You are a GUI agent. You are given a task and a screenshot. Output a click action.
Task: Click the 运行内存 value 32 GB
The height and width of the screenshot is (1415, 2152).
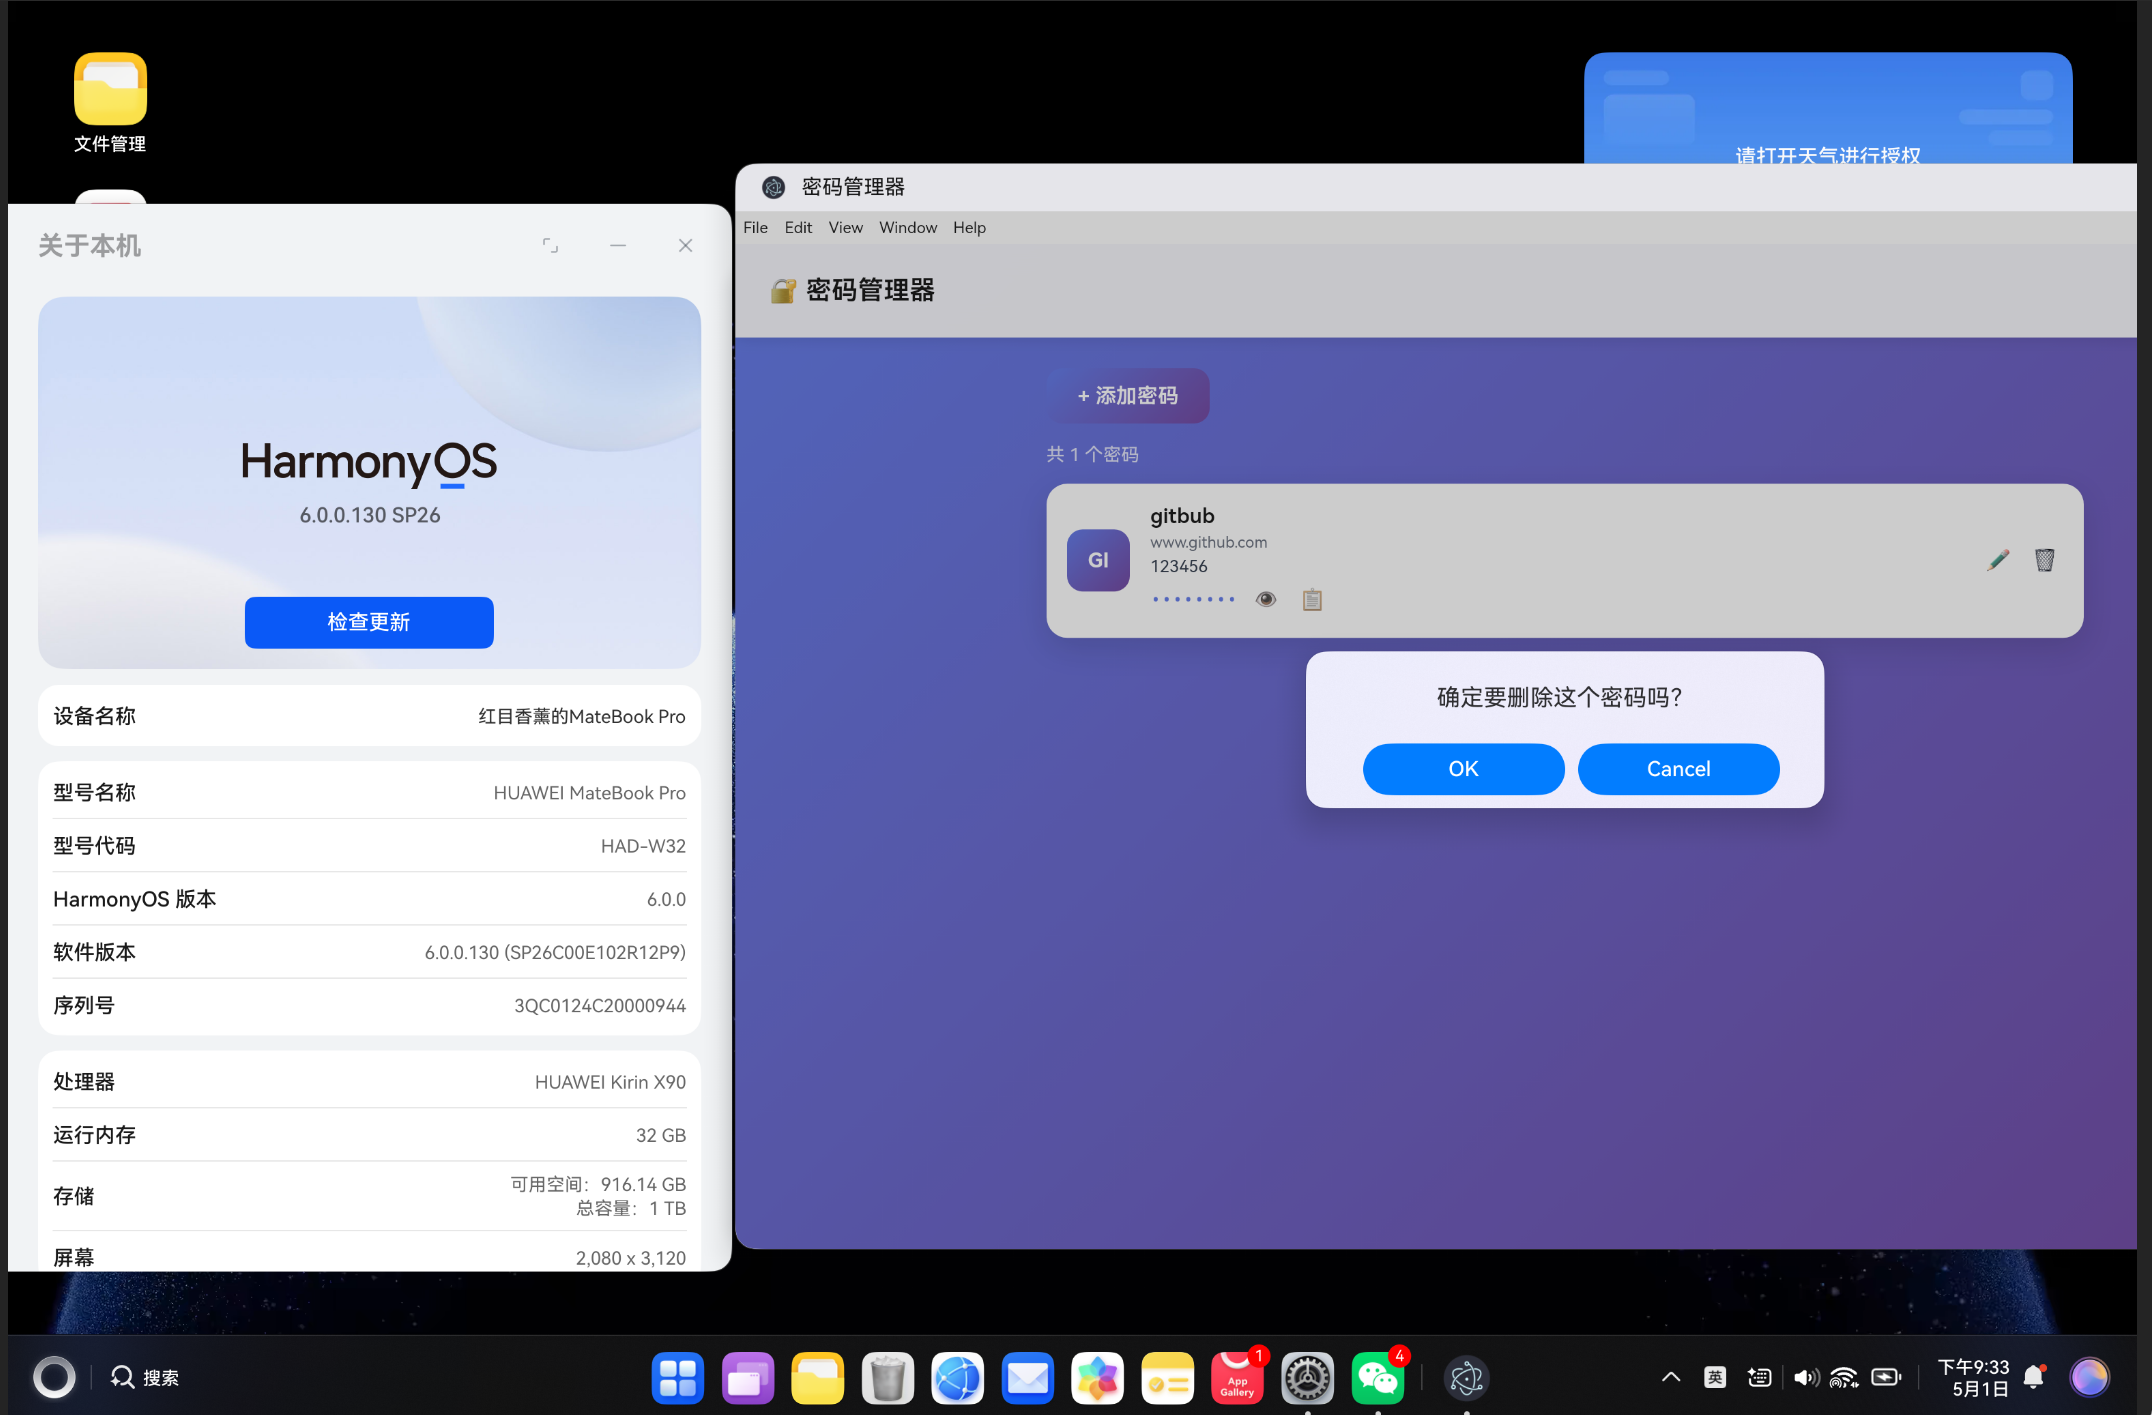tap(661, 1135)
